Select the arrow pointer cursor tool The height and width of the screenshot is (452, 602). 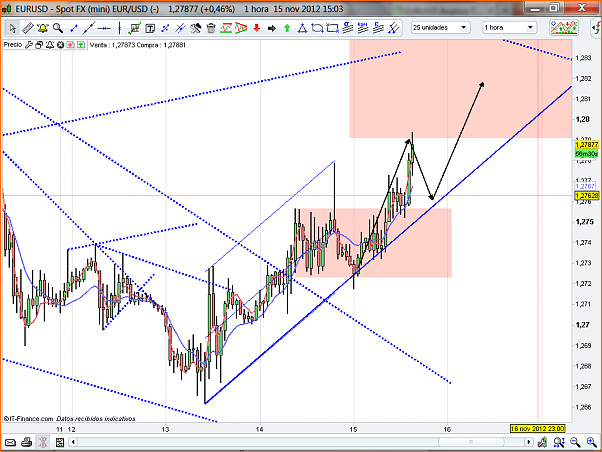pyautogui.click(x=12, y=28)
